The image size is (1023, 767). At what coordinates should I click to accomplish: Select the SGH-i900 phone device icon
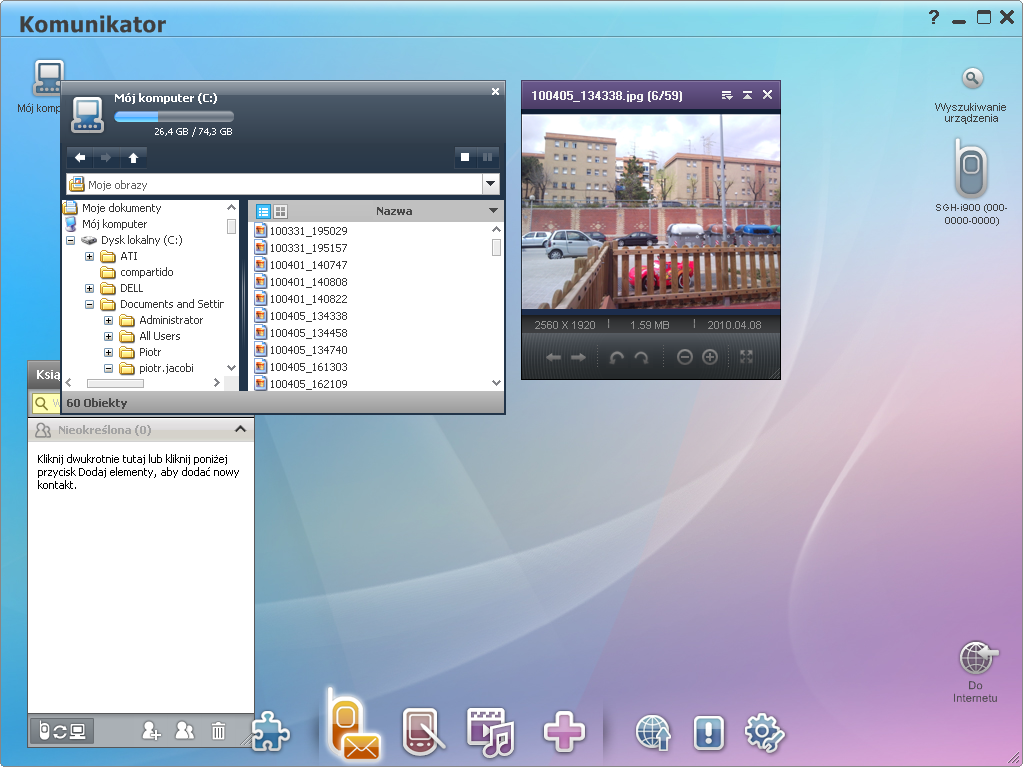970,169
